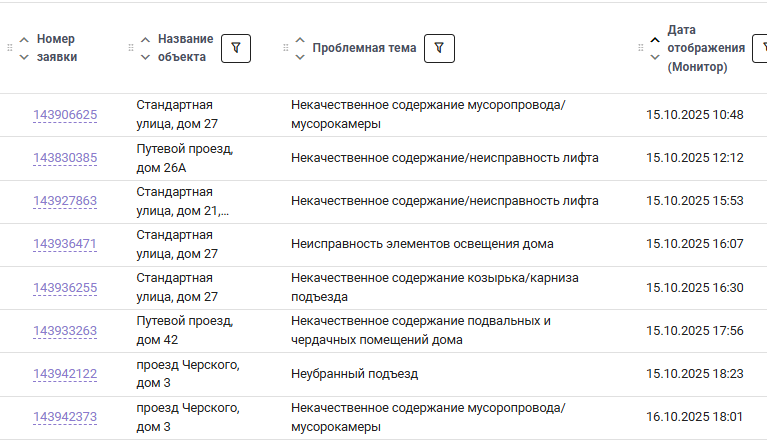Click down sort arrow for Проблемная тема
Screen dimensions: 767x440
point(300,57)
